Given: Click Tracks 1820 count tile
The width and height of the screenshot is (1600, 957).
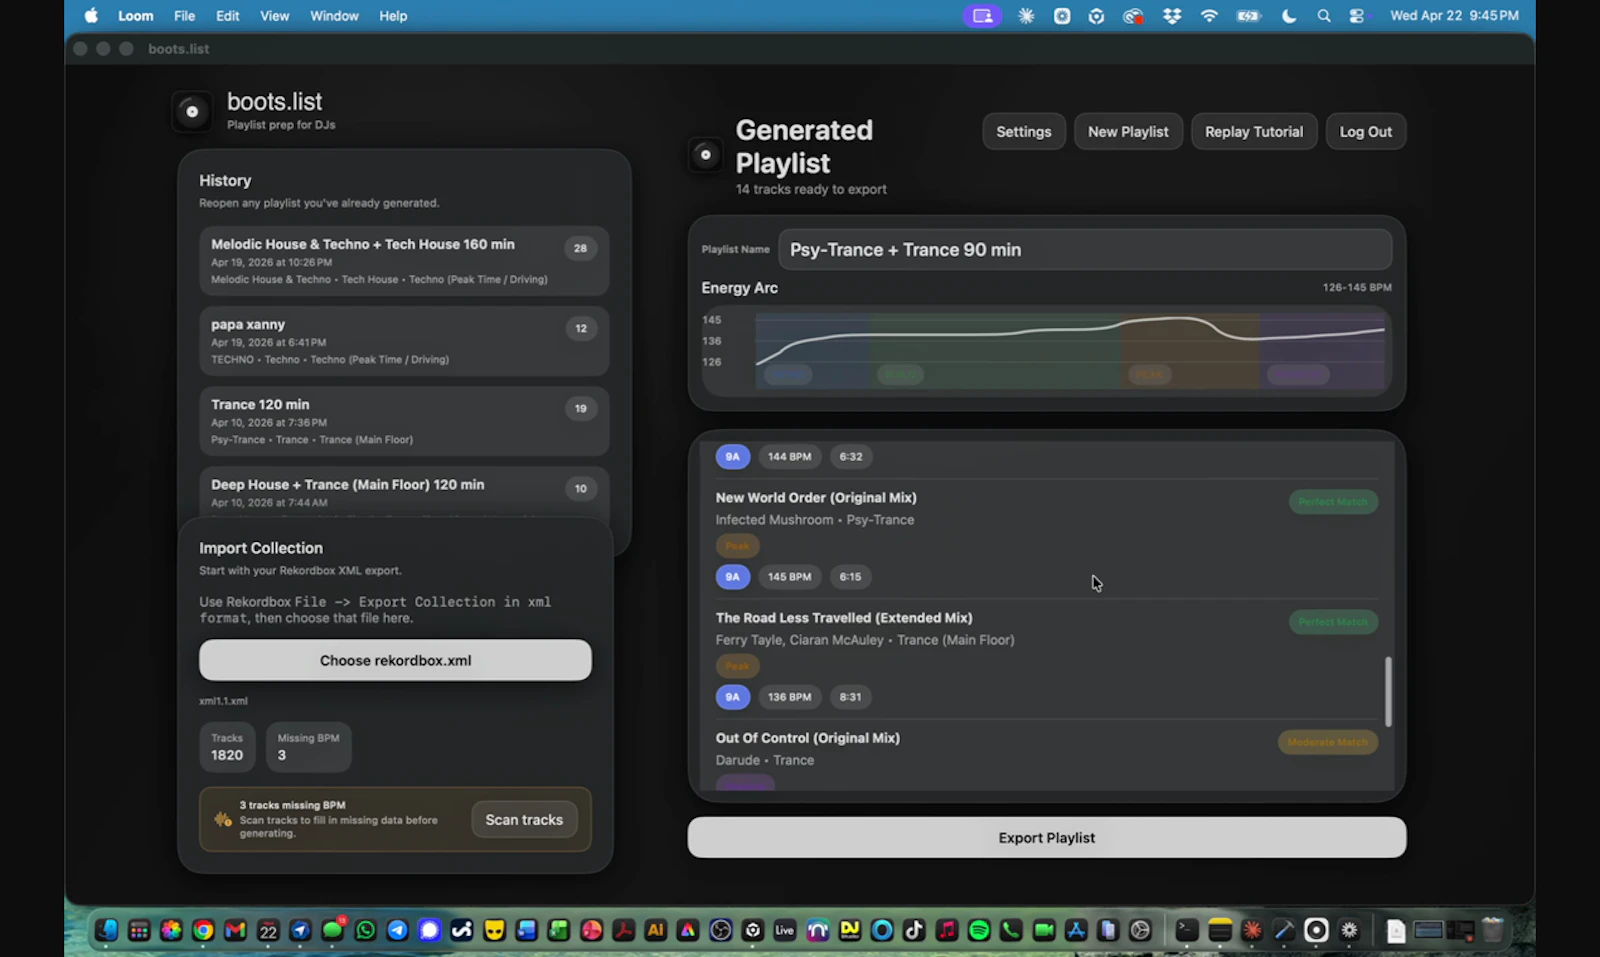Looking at the screenshot, I should pos(227,747).
